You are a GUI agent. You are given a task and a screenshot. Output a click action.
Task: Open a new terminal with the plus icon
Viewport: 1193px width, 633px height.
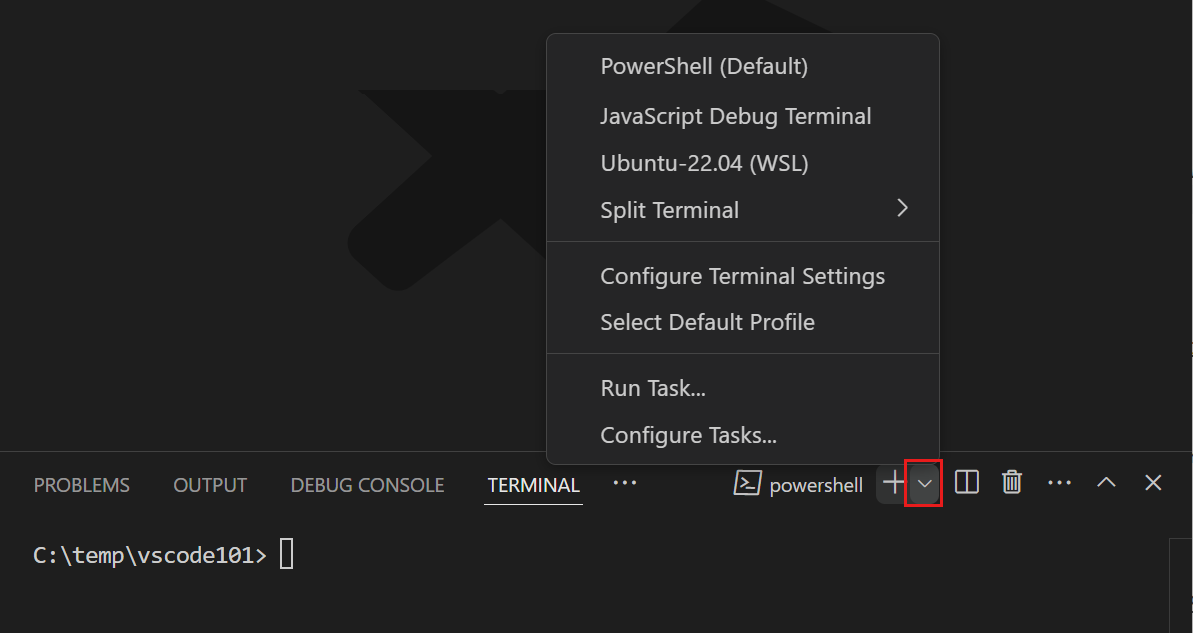[893, 483]
